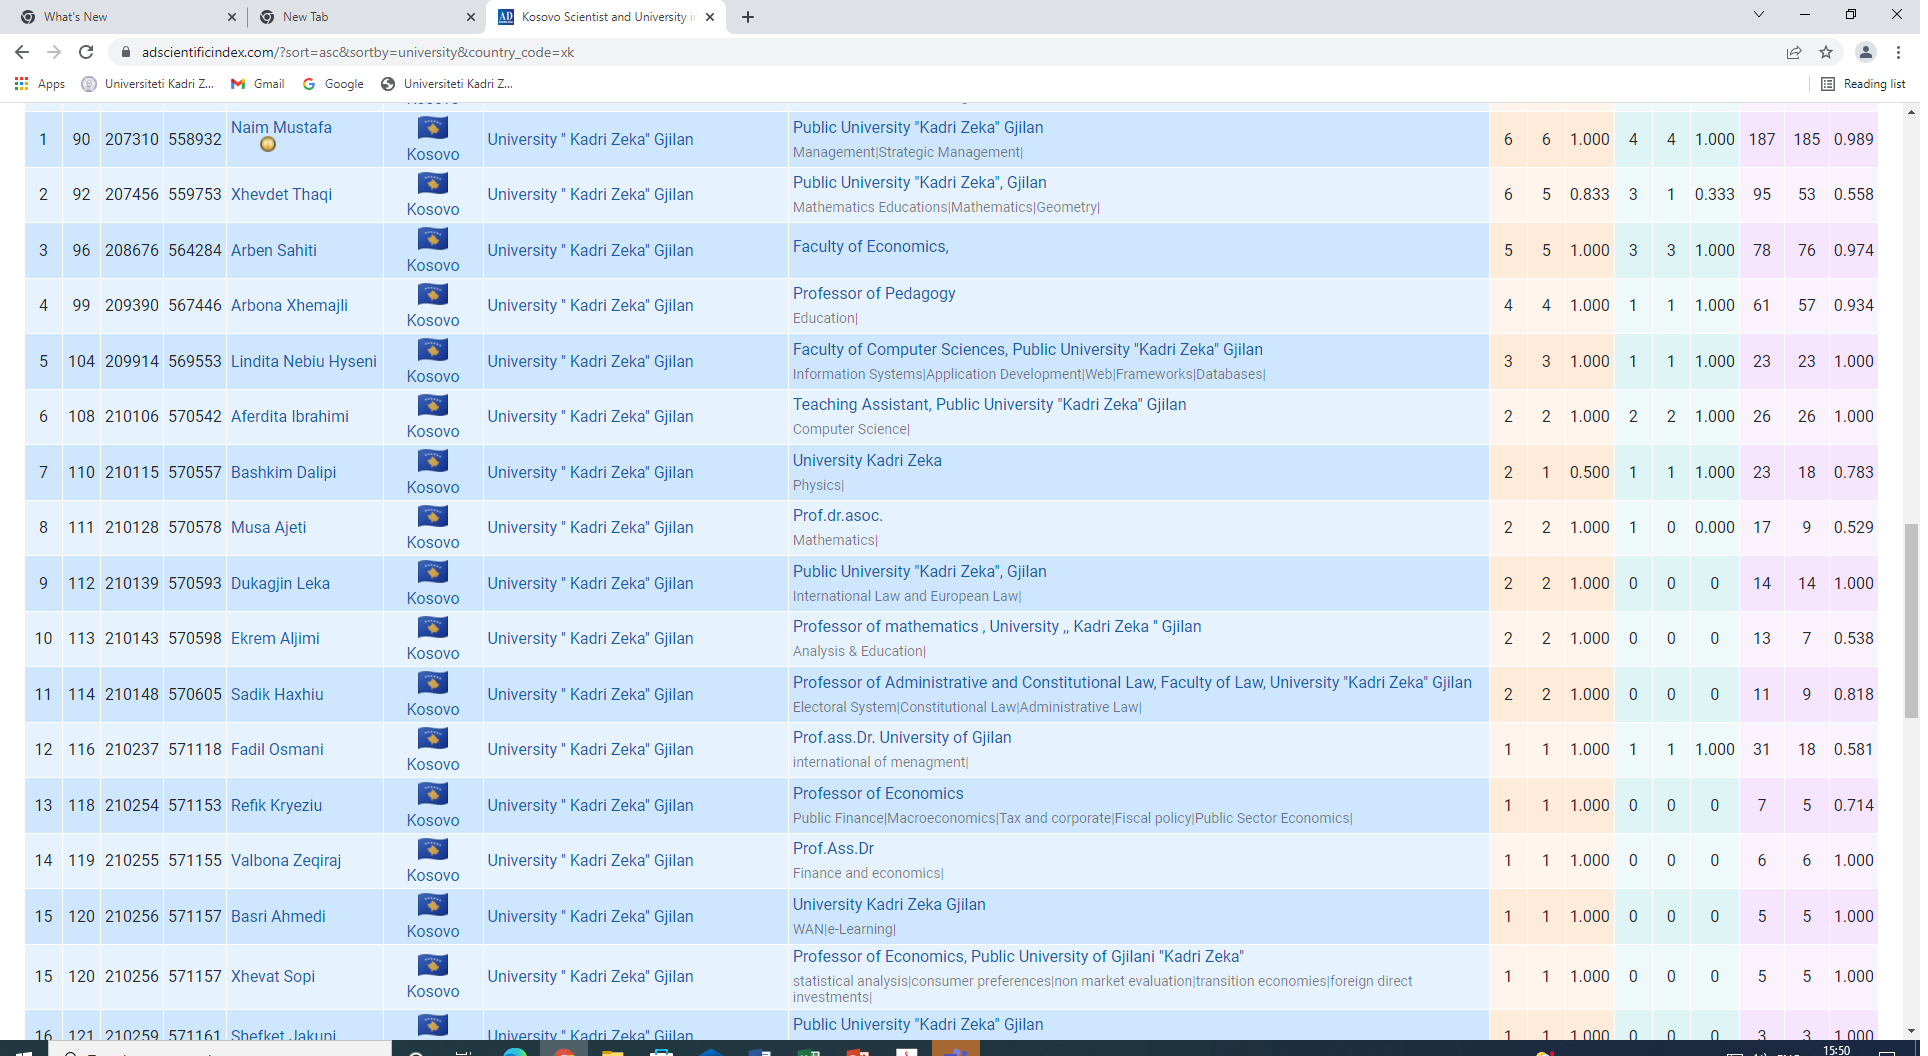Click the address bar URL field
The width and height of the screenshot is (1928, 1056).
[x=940, y=52]
